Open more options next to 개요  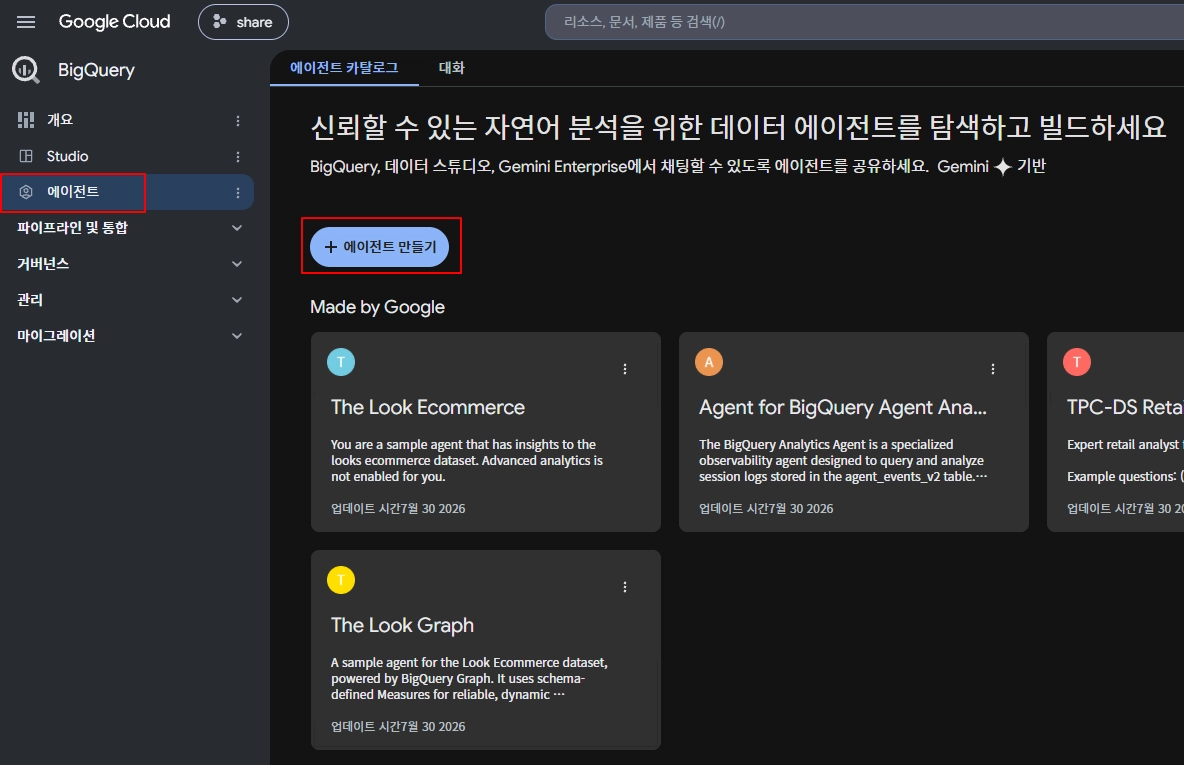pyautogui.click(x=238, y=121)
